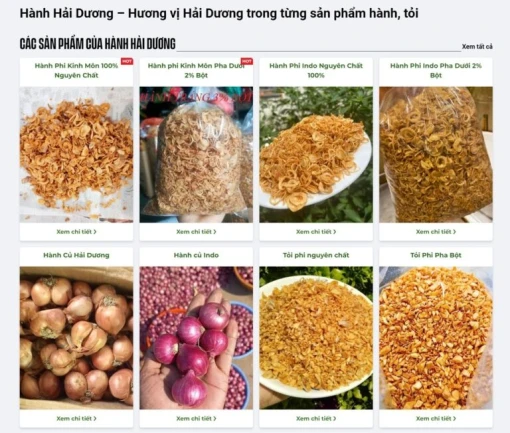Click Xem chi tiết for Hành củ Indo
Viewport: 510px width, 433px height.
tap(196, 418)
